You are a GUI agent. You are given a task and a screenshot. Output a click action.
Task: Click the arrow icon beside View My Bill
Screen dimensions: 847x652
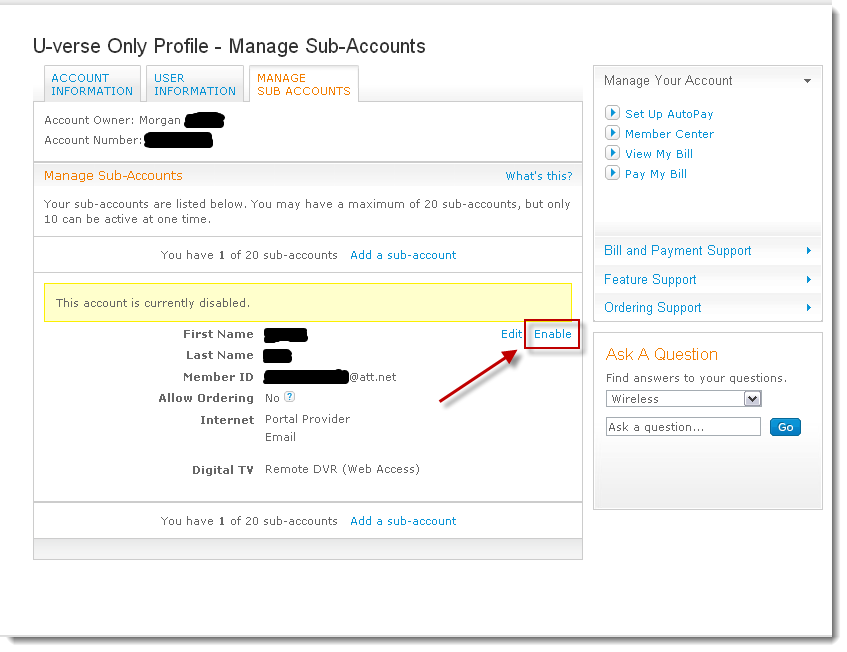(613, 153)
